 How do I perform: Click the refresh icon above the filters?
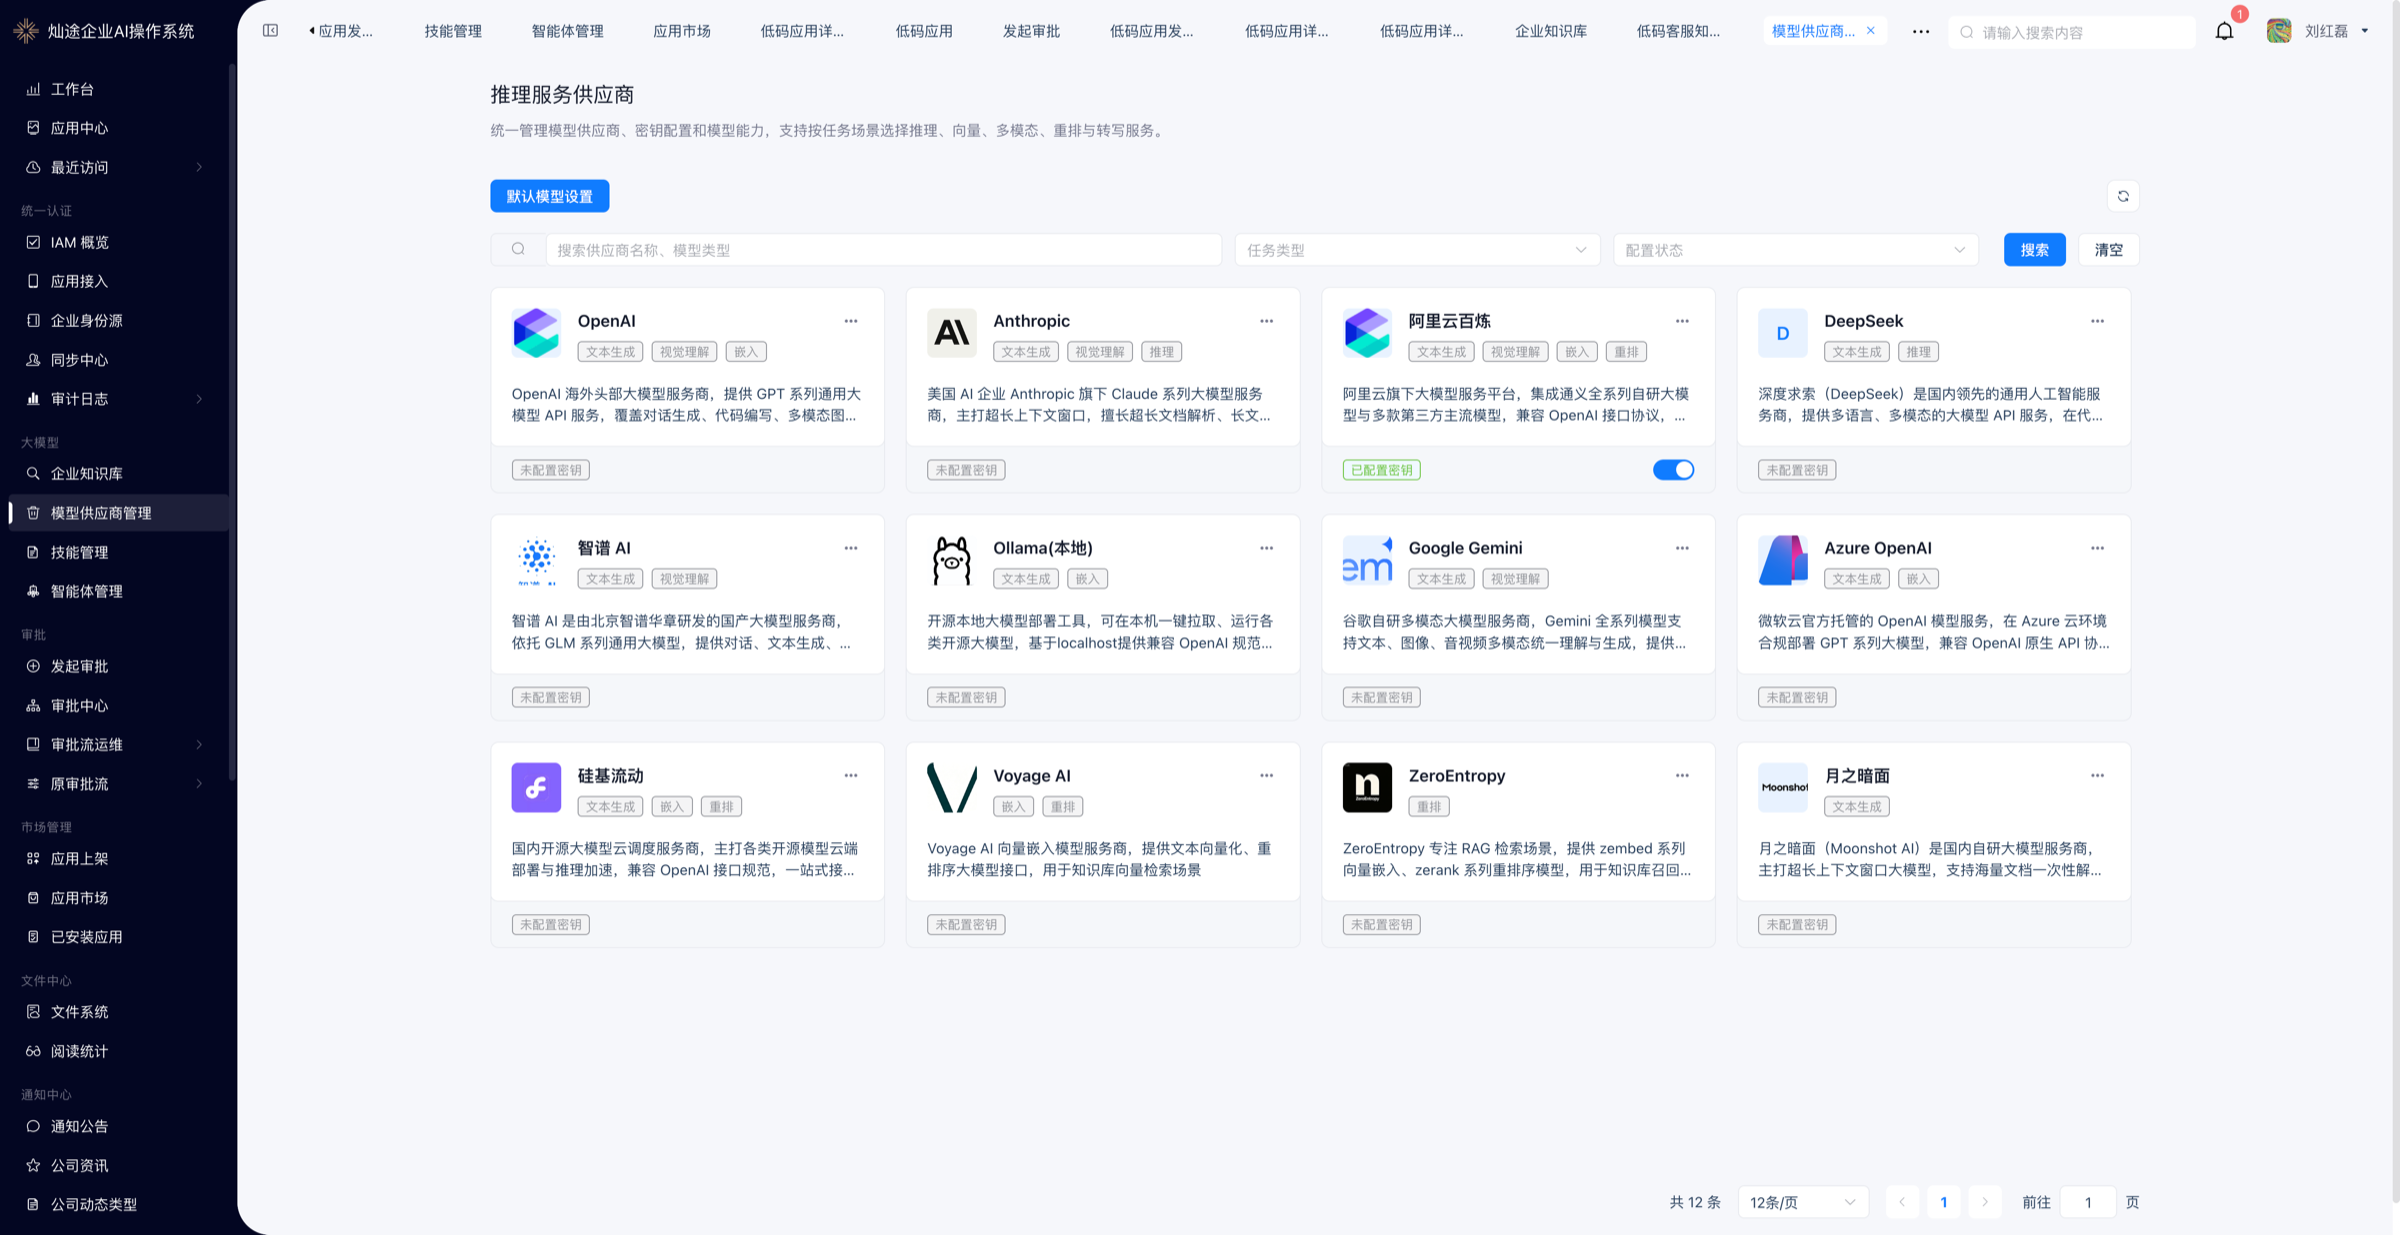pyautogui.click(x=2123, y=196)
